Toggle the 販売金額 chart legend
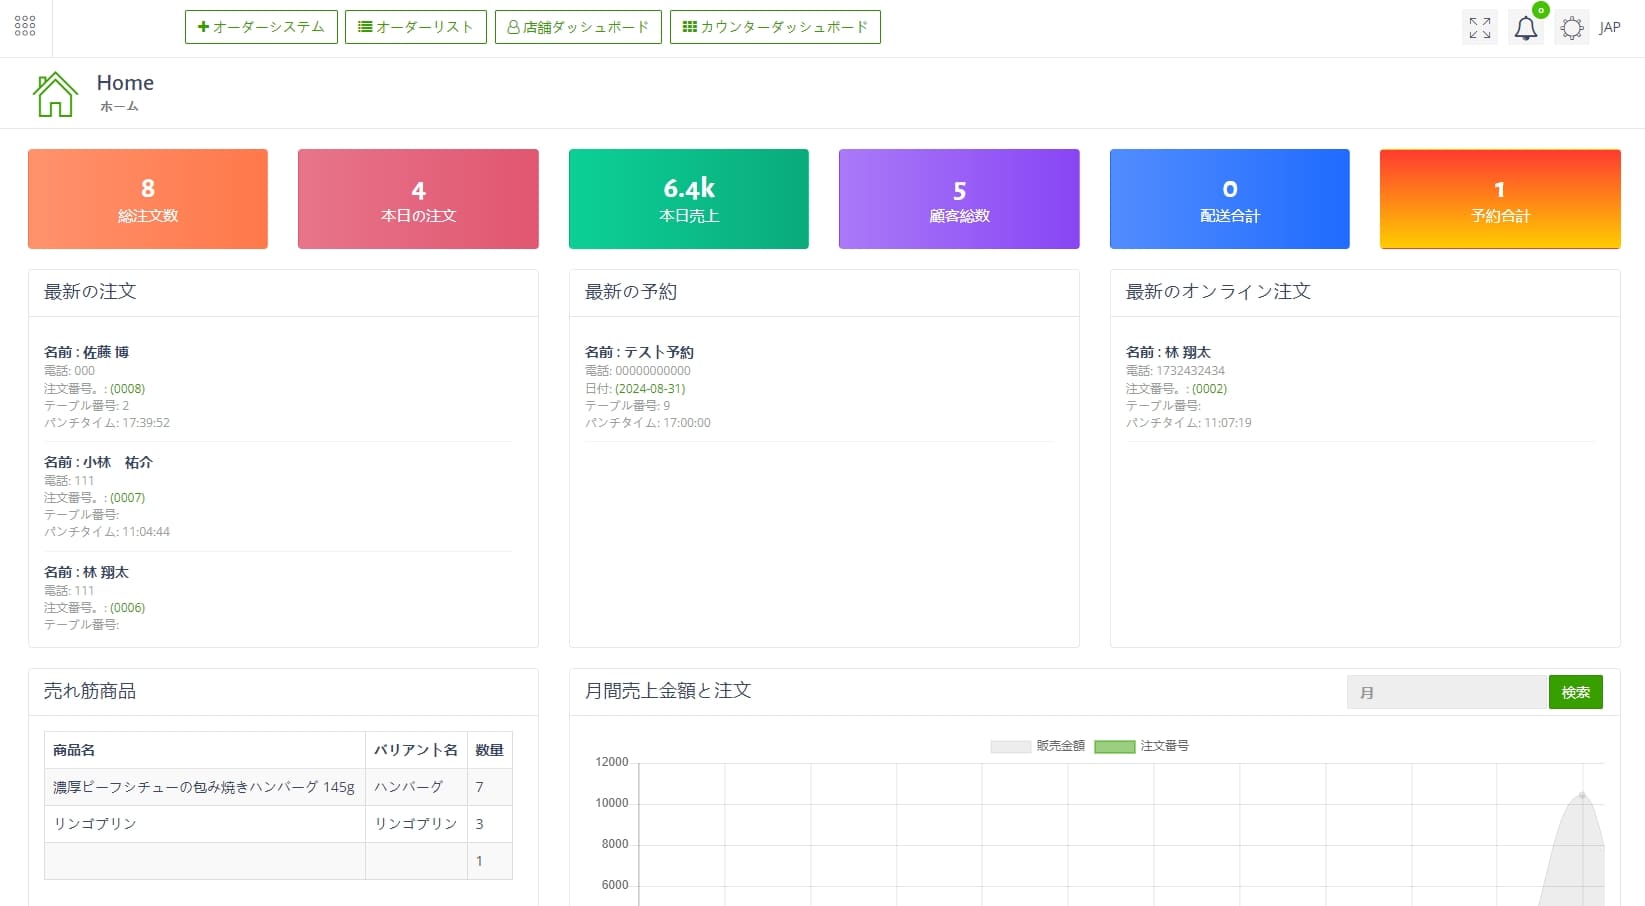The image size is (1645, 906). click(x=1038, y=746)
